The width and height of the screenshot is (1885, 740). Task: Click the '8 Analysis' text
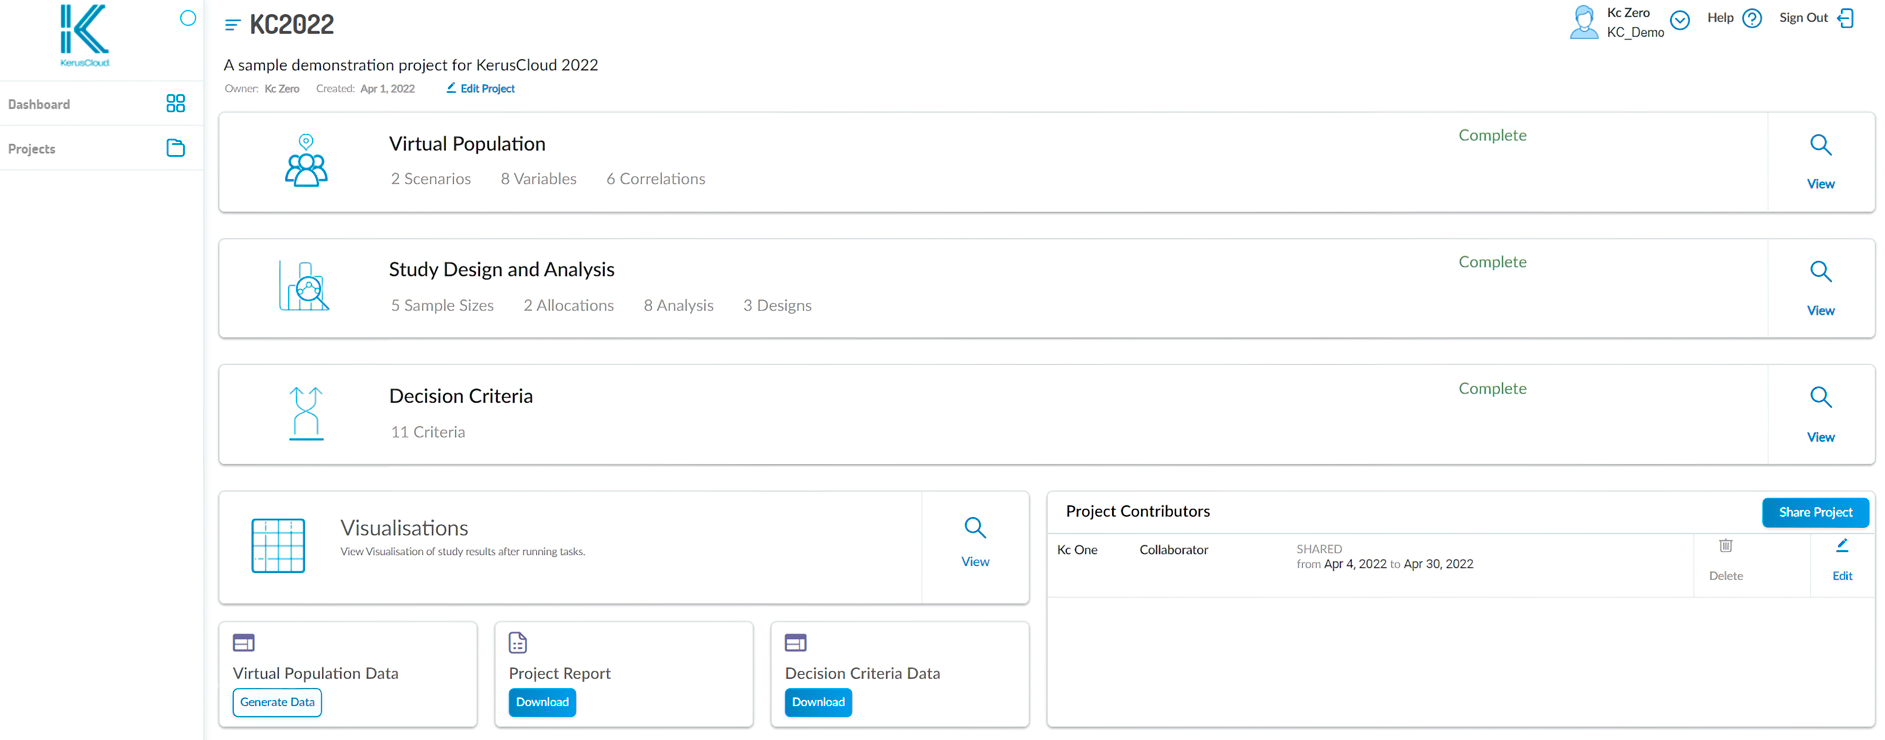679,306
